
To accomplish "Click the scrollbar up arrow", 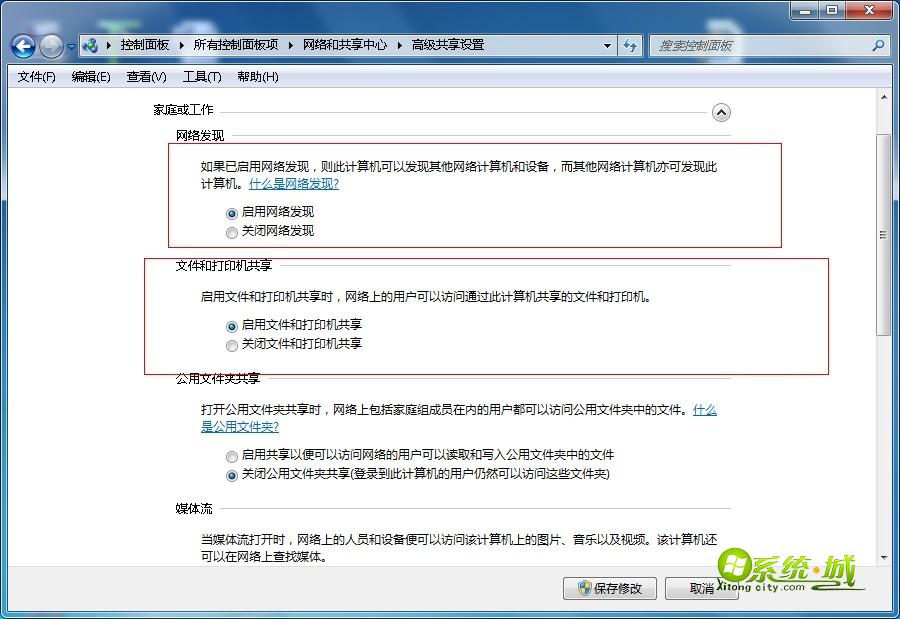I will click(883, 96).
